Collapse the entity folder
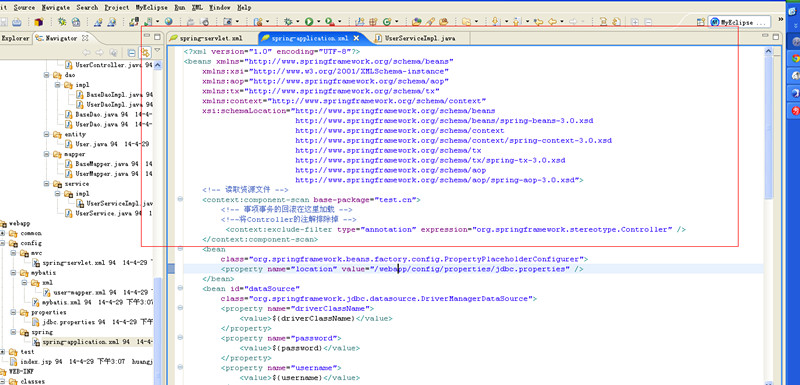 [47, 135]
